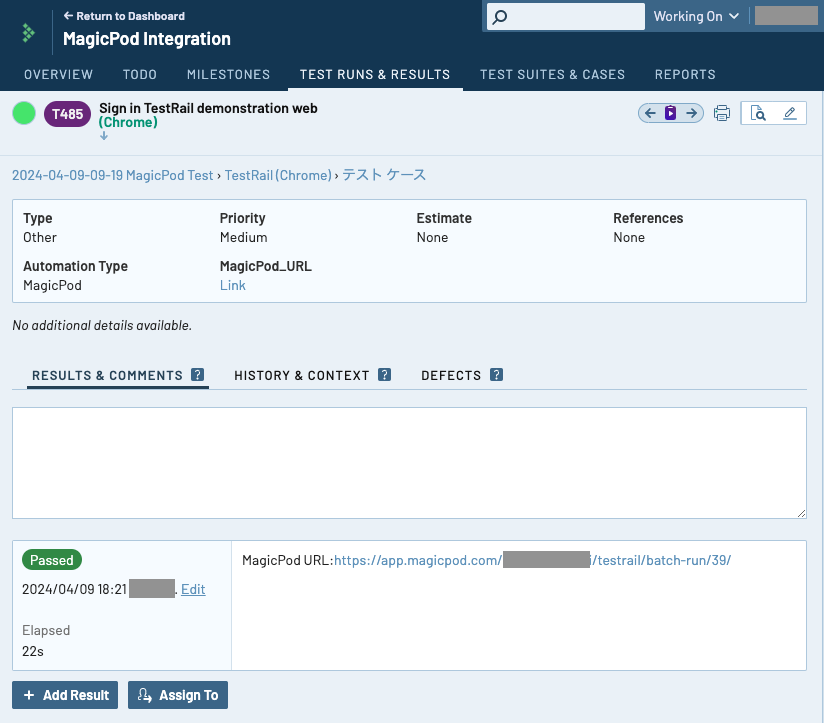
Task: Open the 2024-04-09-09-19 MagicPod Test breadcrumb
Action: click(x=112, y=175)
